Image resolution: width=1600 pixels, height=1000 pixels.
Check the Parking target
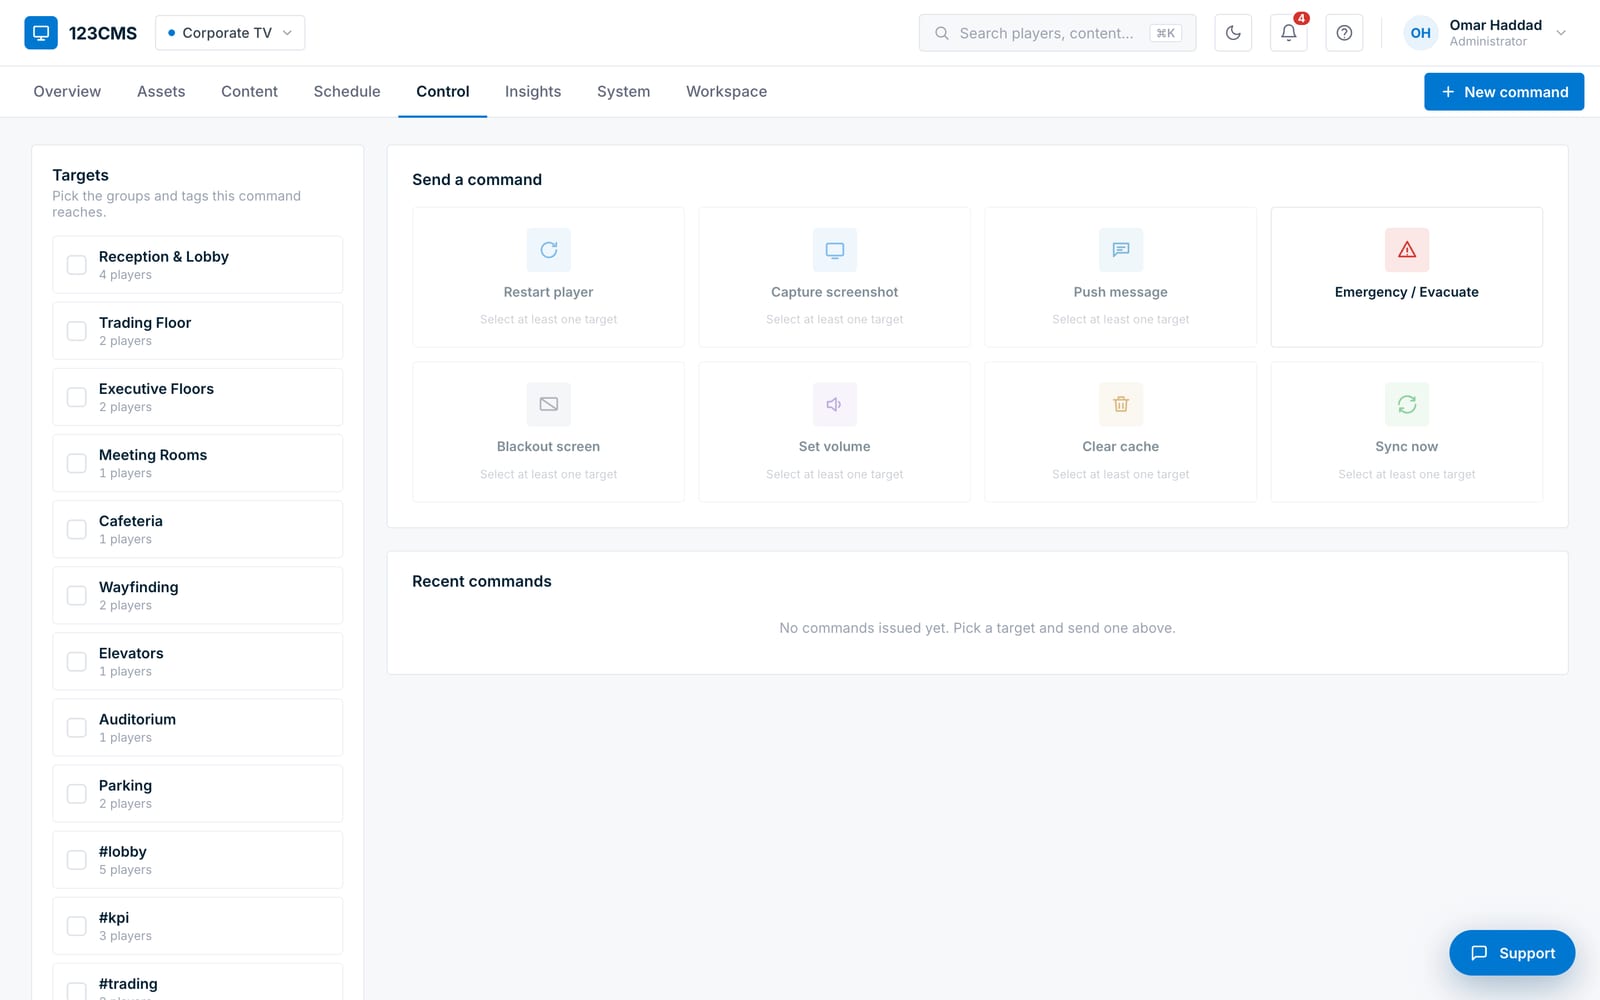76,793
